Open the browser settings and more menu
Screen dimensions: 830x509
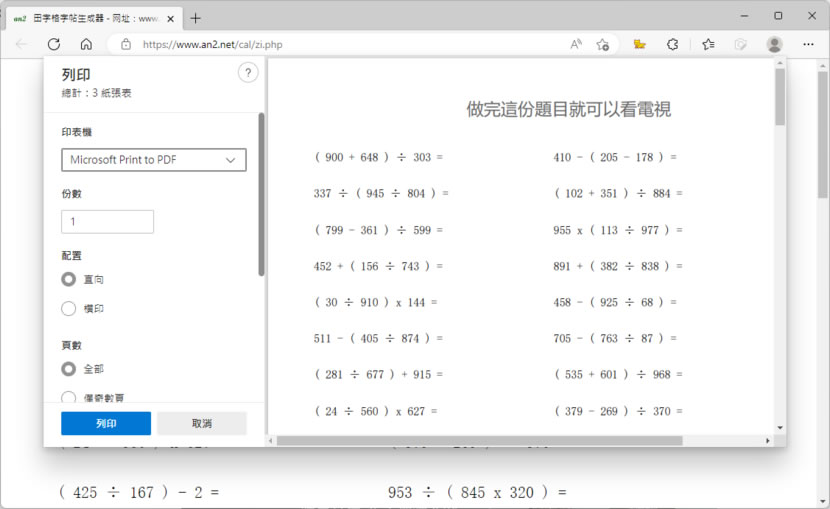tap(808, 44)
